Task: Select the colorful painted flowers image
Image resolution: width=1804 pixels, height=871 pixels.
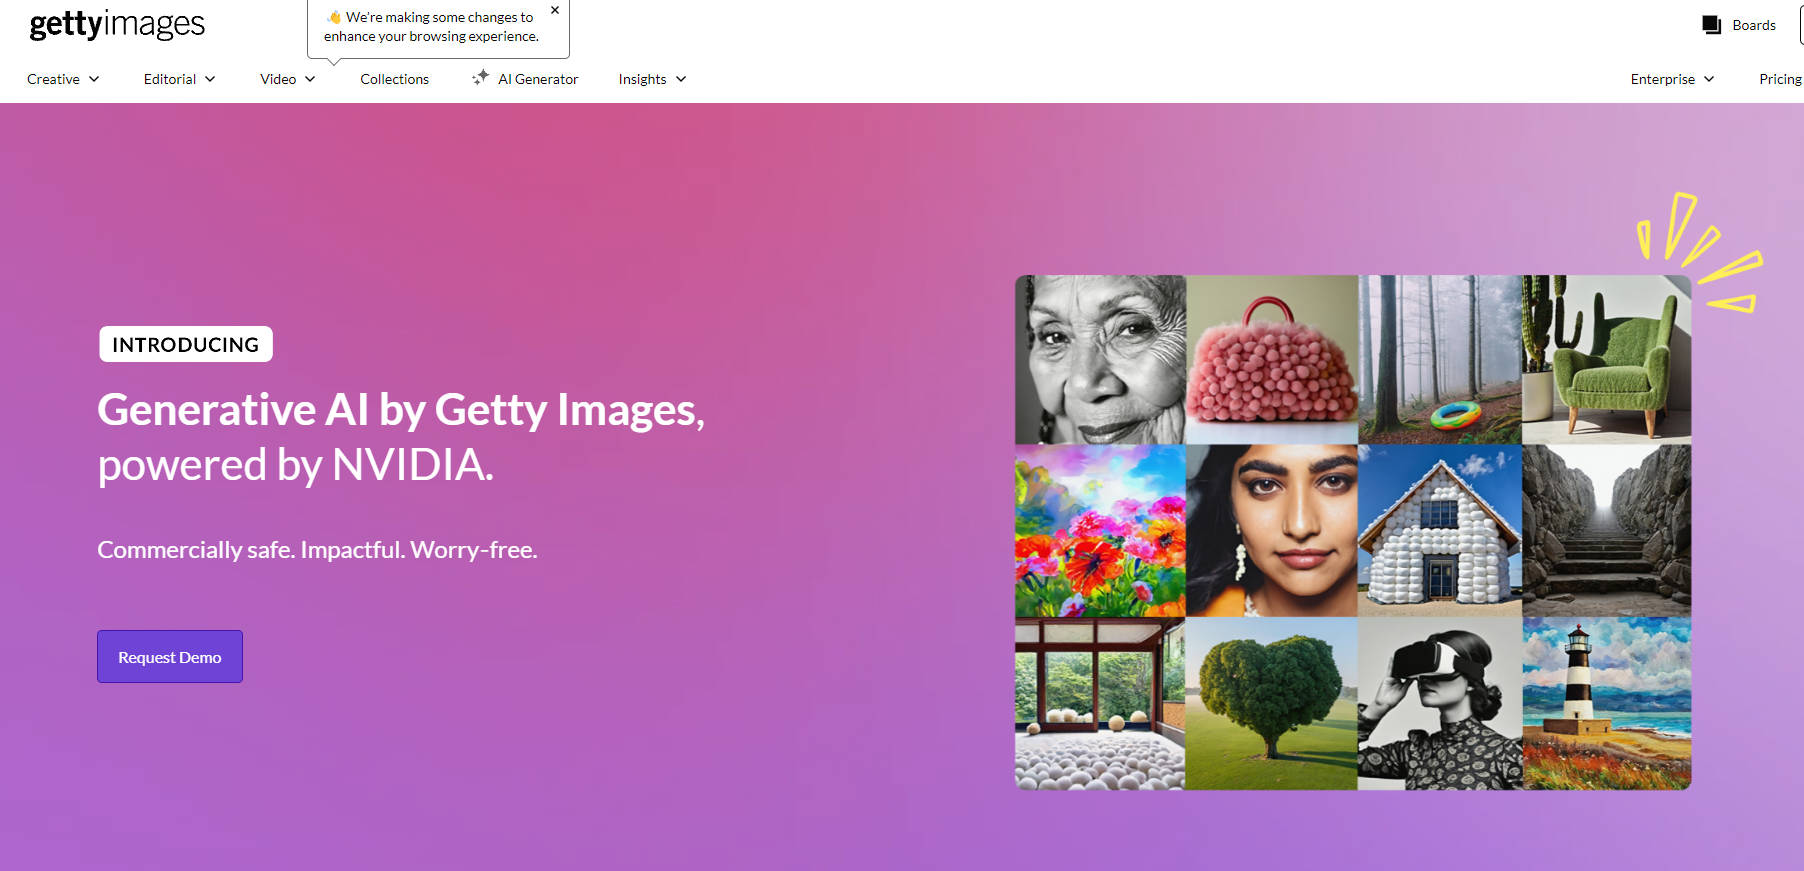Action: pyautogui.click(x=1100, y=531)
